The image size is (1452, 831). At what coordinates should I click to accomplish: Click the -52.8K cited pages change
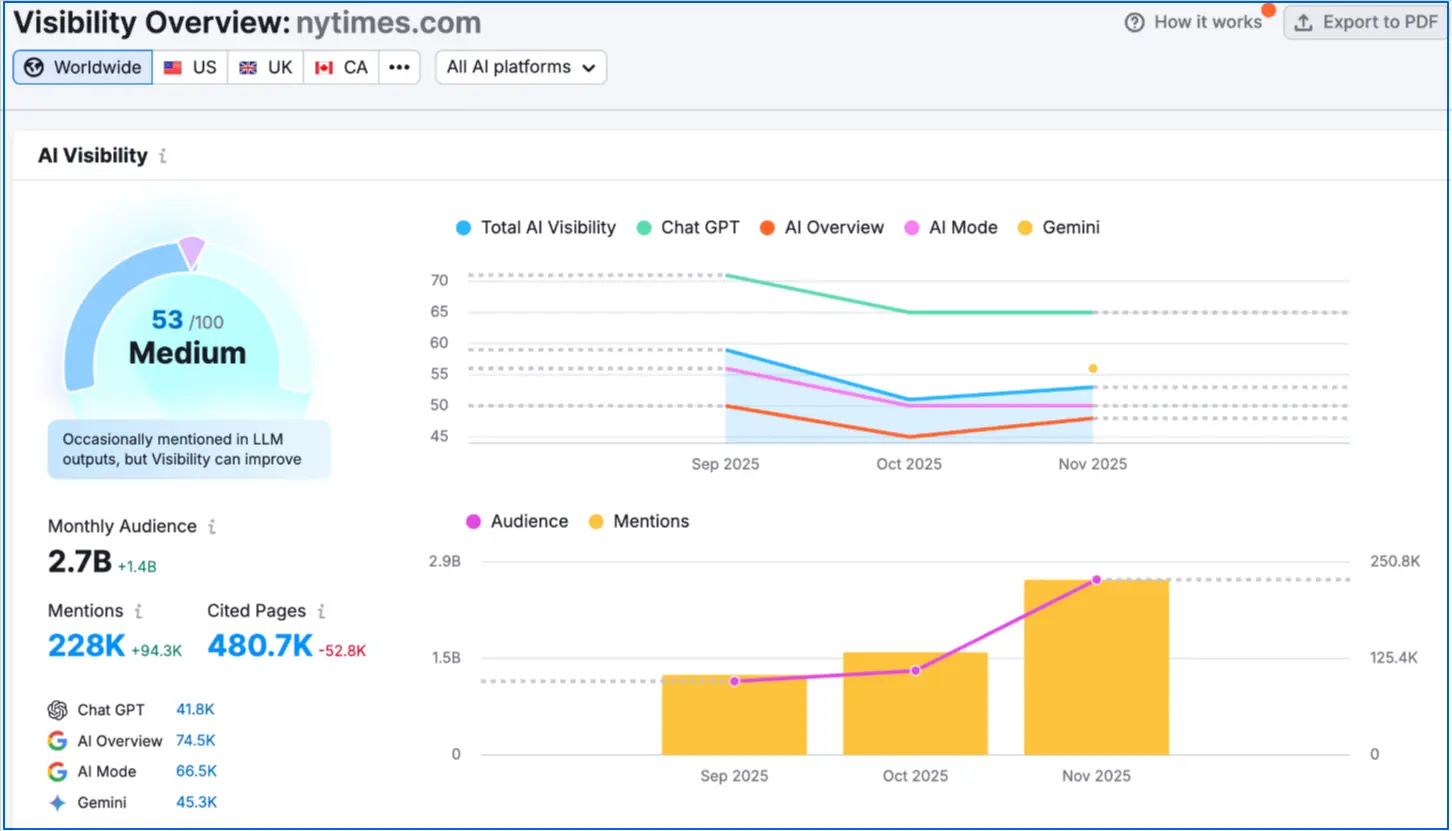pyautogui.click(x=343, y=651)
